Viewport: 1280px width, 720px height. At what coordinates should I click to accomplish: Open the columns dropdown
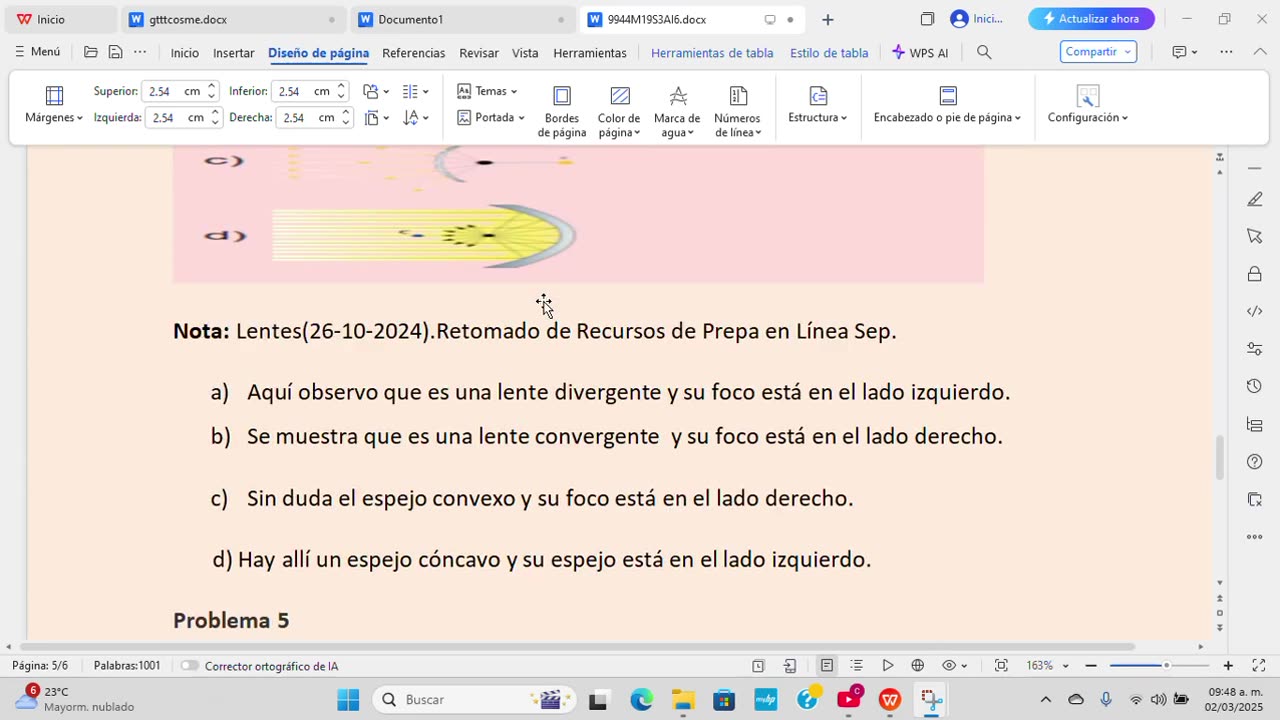(x=415, y=91)
